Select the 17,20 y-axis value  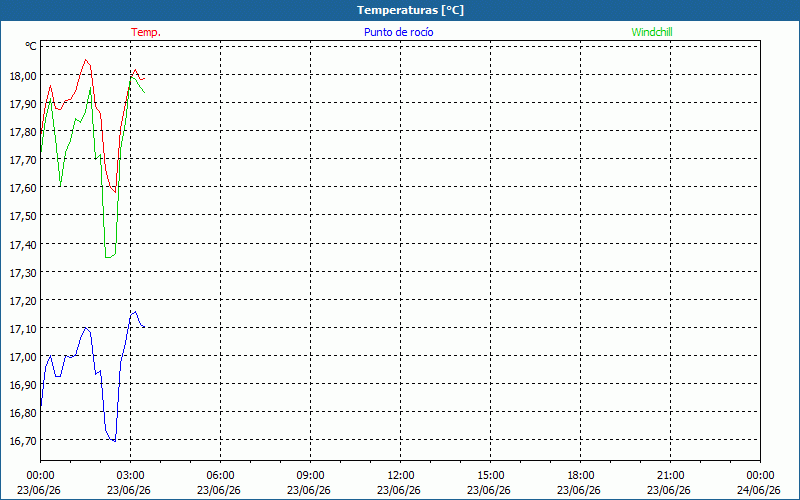coord(23,301)
